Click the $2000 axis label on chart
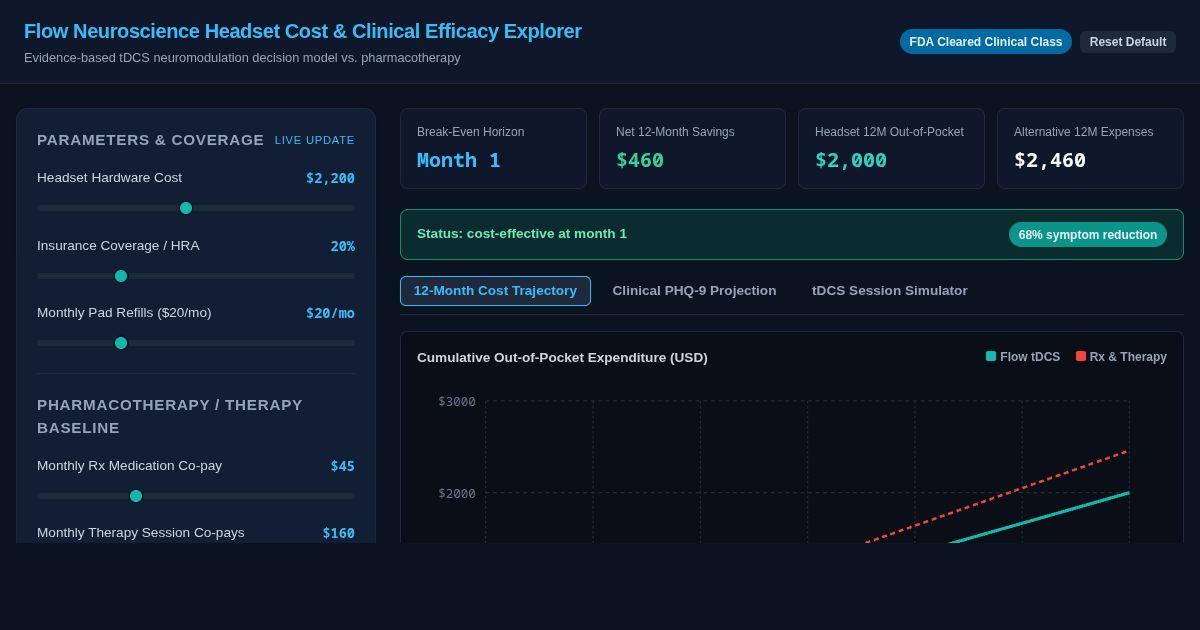This screenshot has width=1200, height=630. pyautogui.click(x=457, y=493)
